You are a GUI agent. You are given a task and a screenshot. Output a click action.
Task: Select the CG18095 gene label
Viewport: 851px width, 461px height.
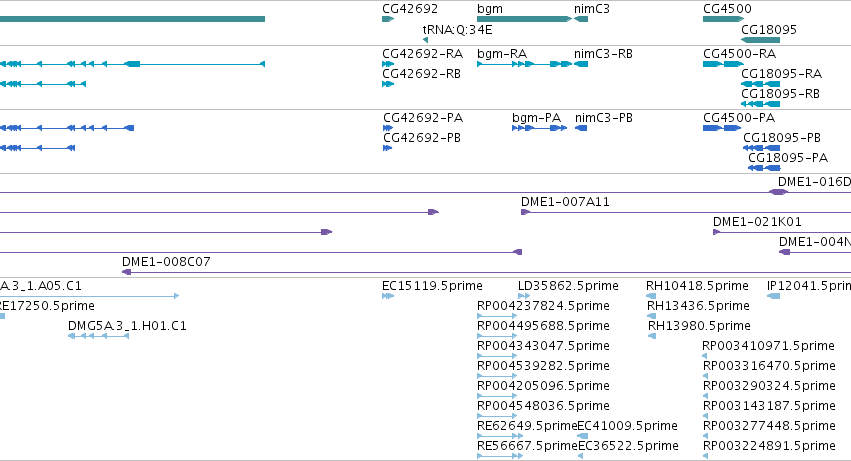coord(769,29)
